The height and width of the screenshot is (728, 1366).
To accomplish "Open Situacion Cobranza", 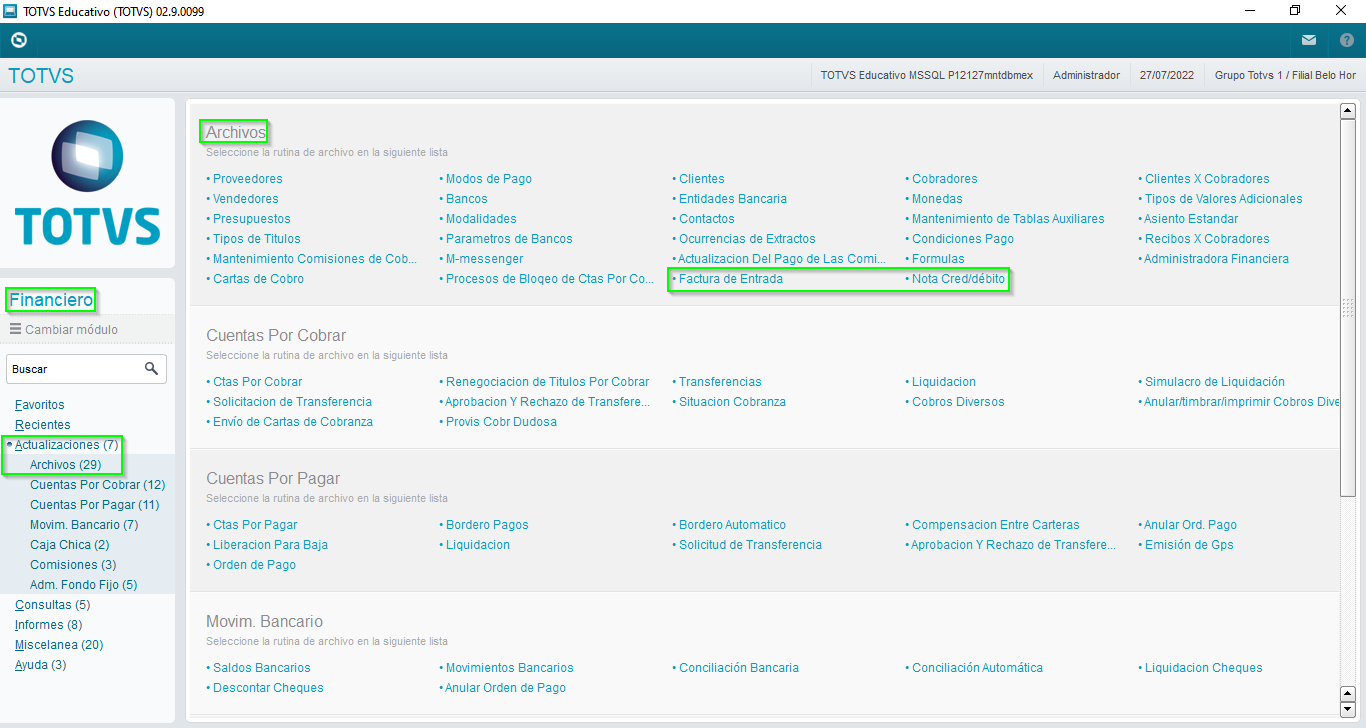I will tap(732, 402).
